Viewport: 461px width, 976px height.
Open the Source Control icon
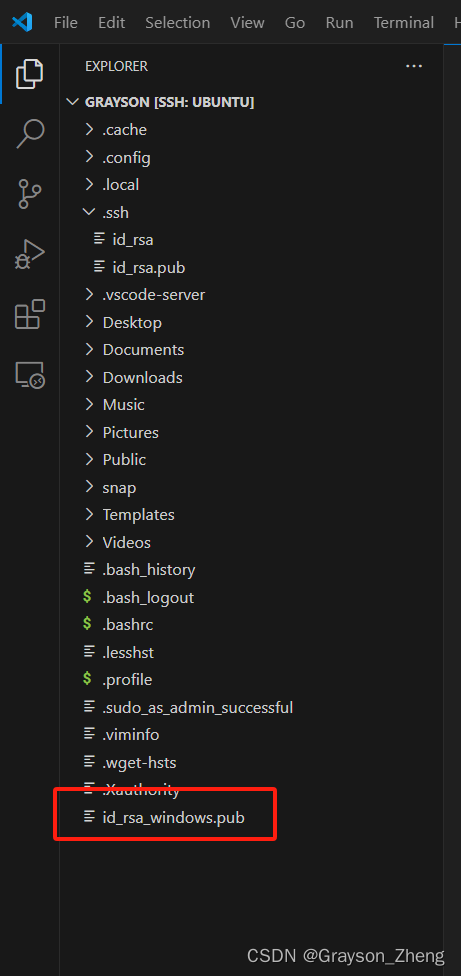(30, 194)
